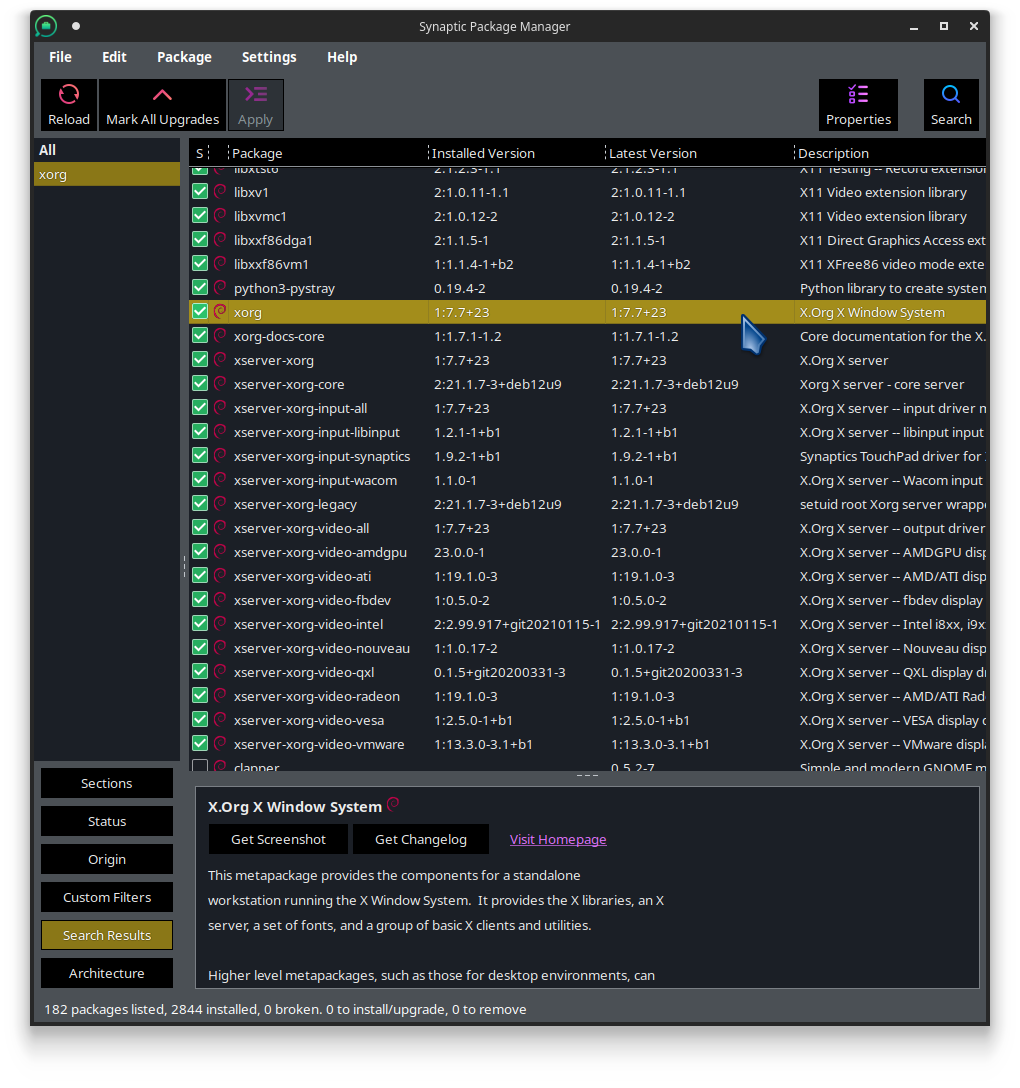Click Debian swirl icon beside libxv1

[x=220, y=192]
